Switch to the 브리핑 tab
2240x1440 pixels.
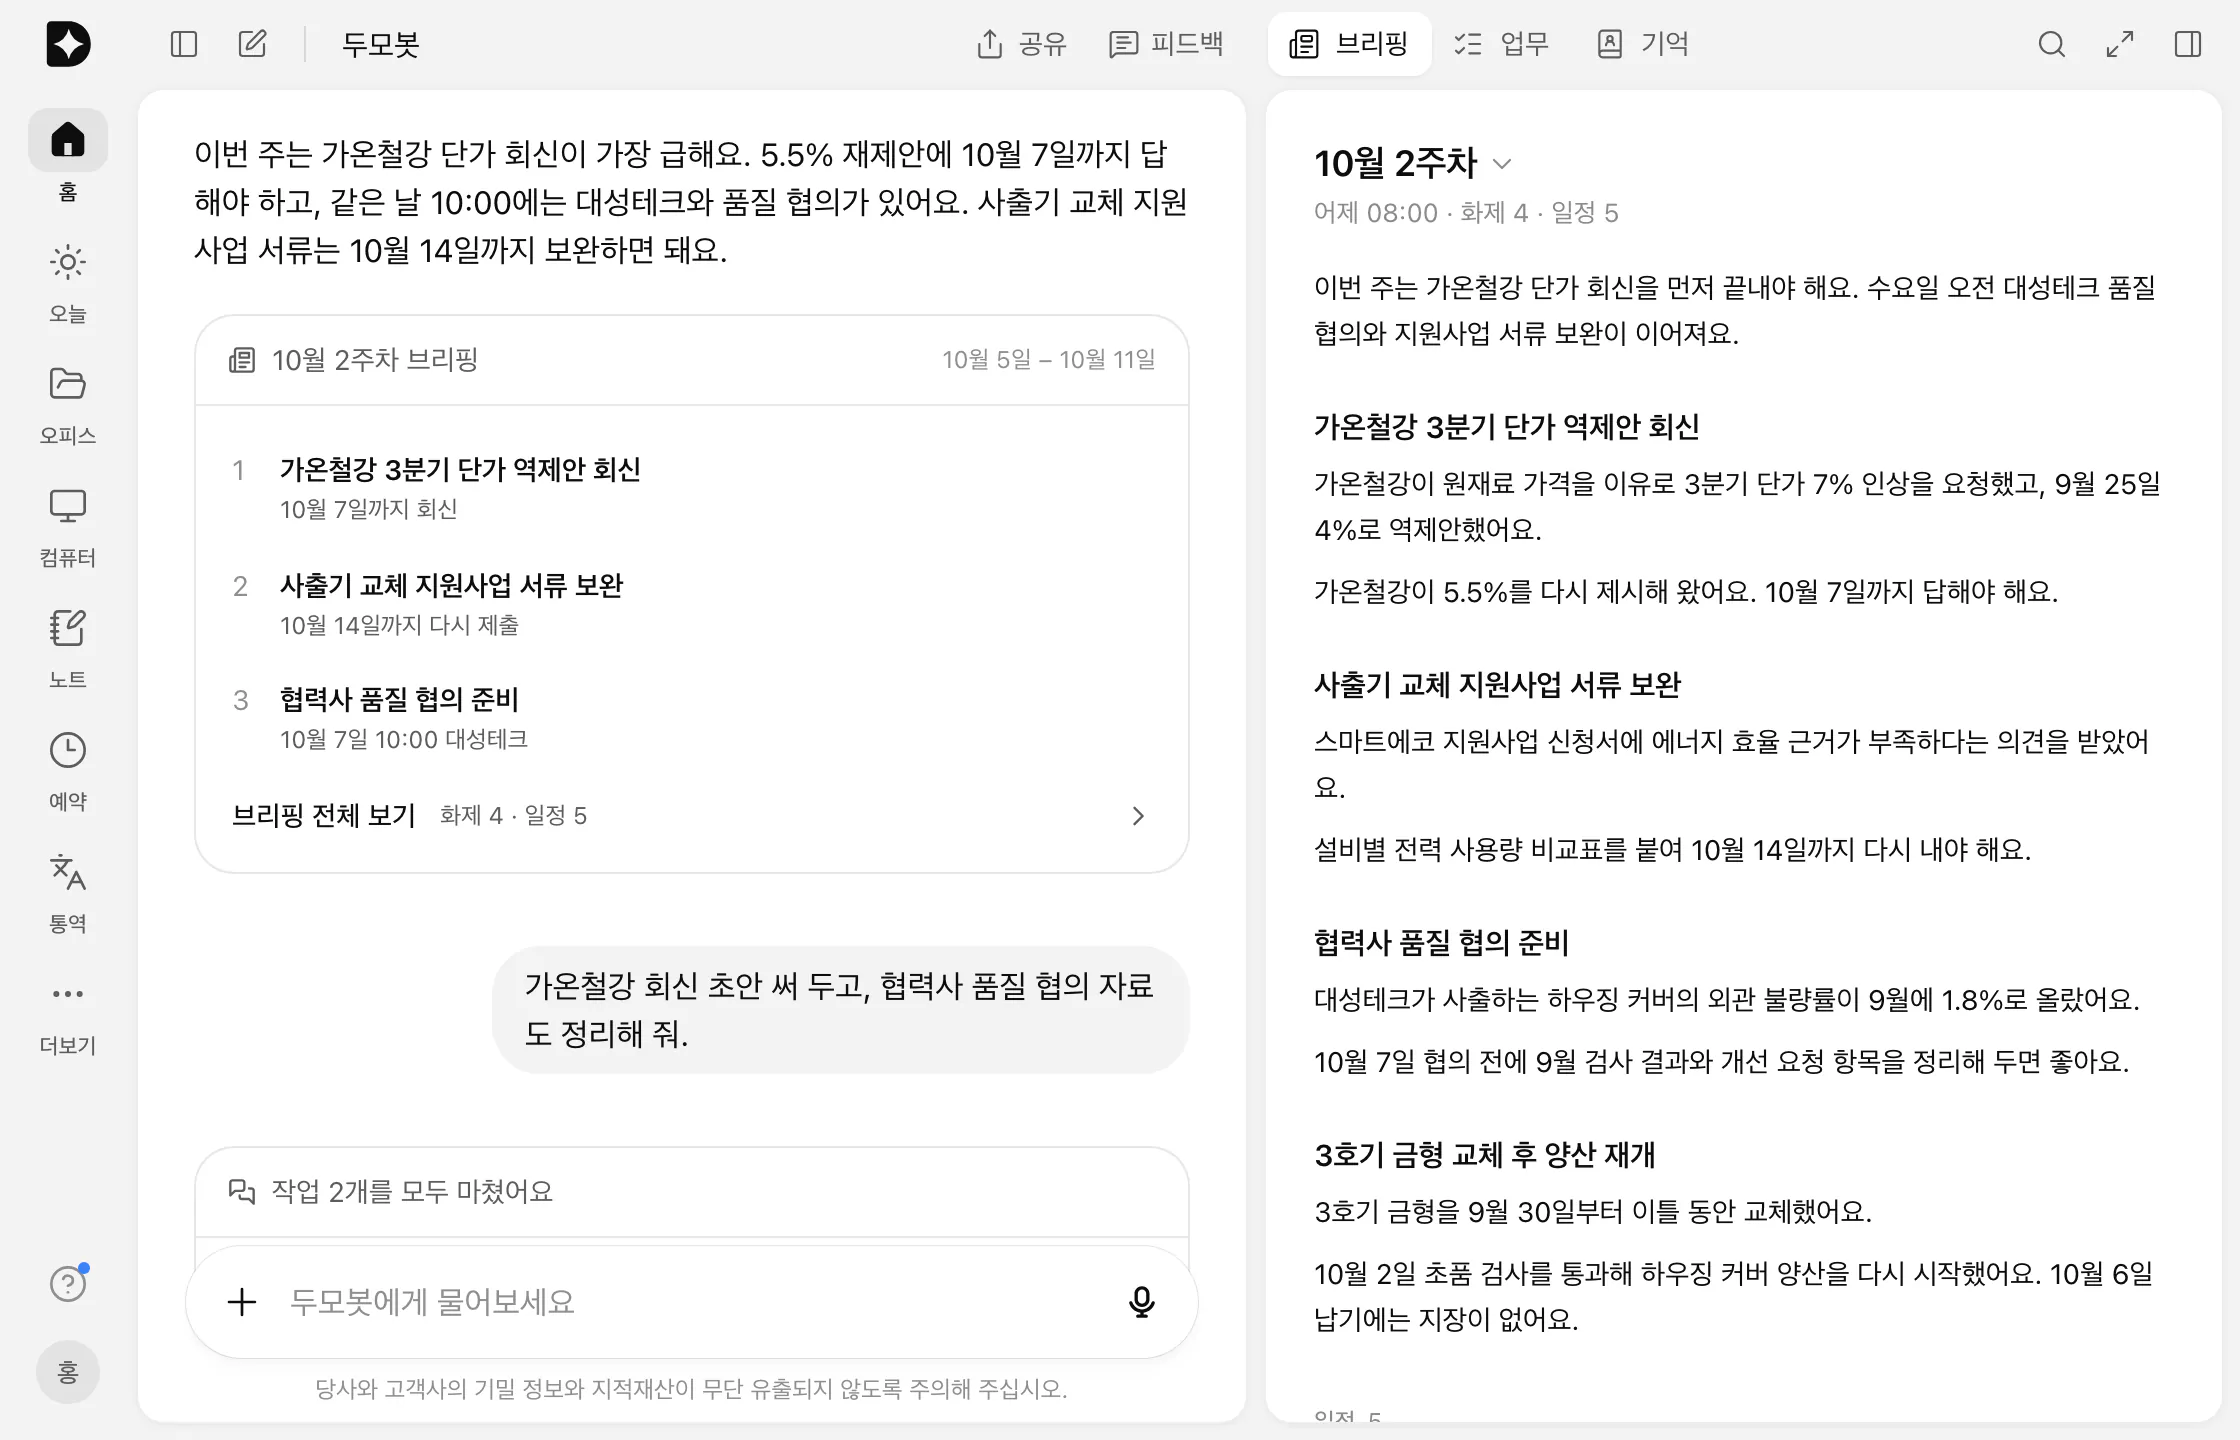click(1349, 44)
